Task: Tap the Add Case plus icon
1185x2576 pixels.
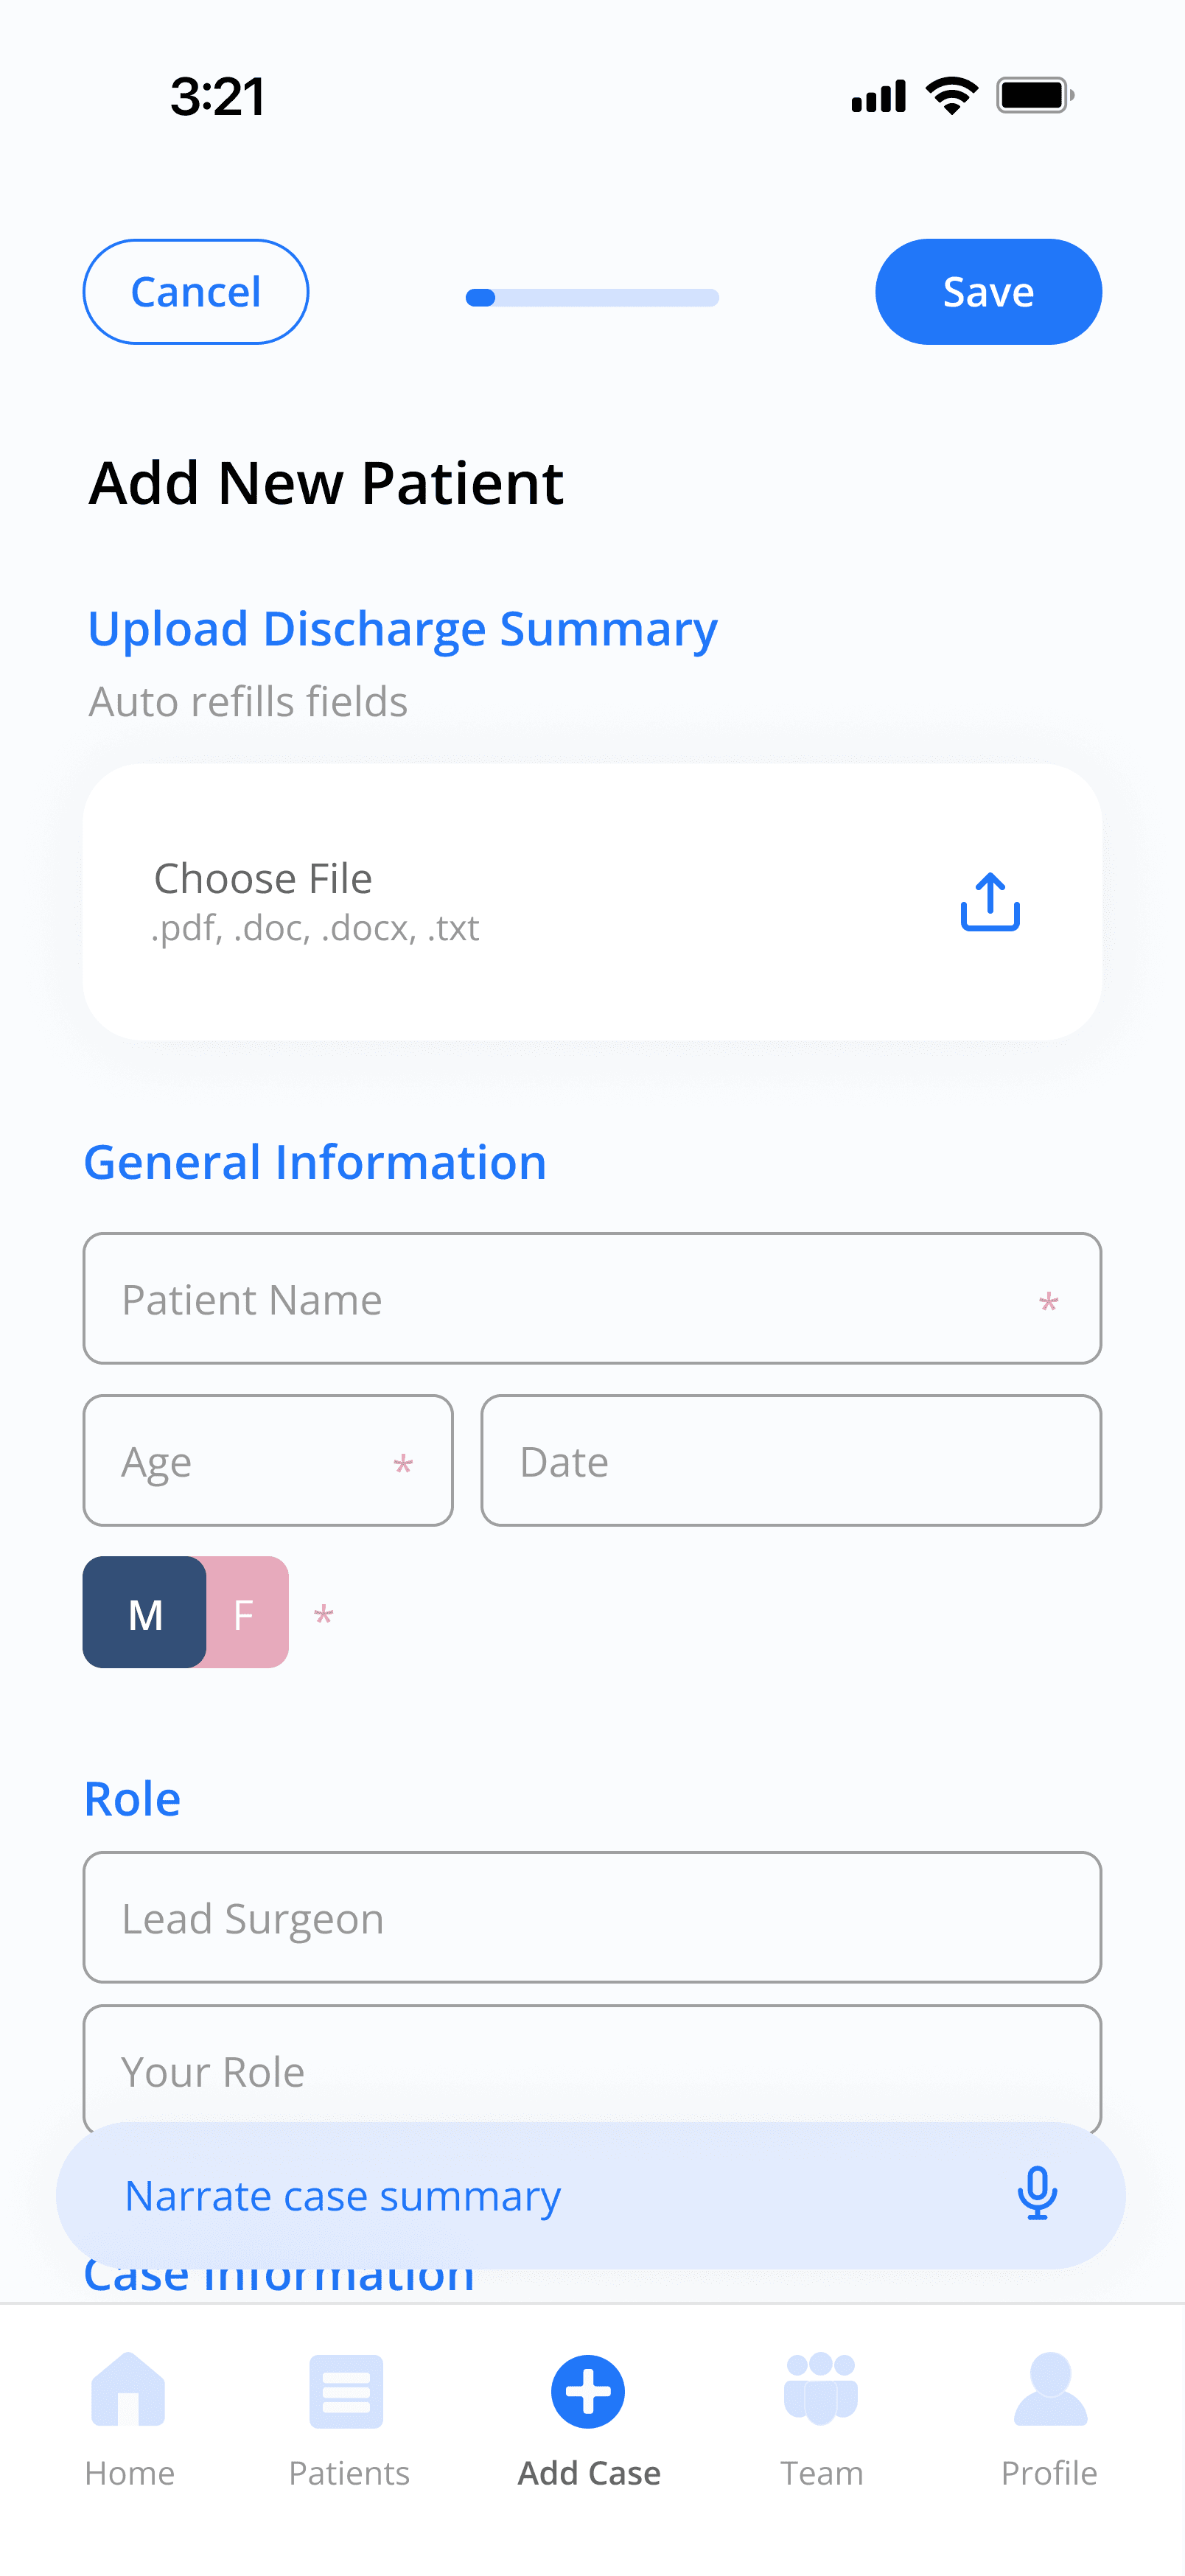Action: (x=588, y=2392)
